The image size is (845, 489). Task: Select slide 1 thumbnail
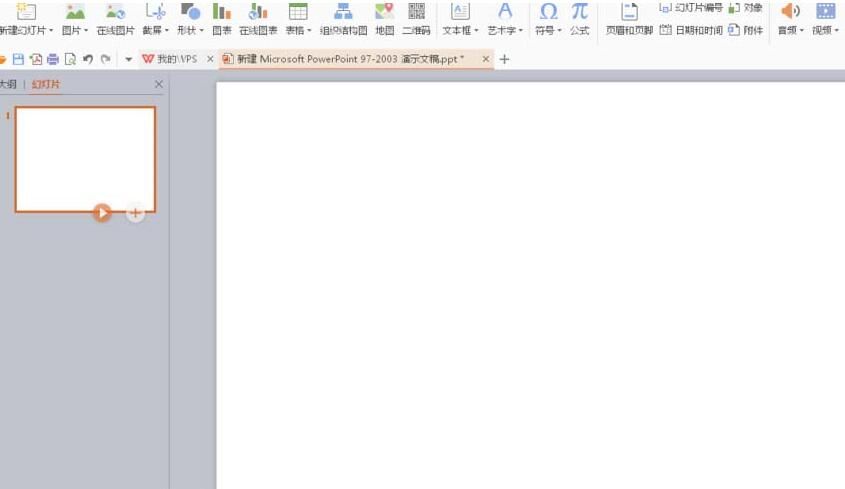[85, 159]
